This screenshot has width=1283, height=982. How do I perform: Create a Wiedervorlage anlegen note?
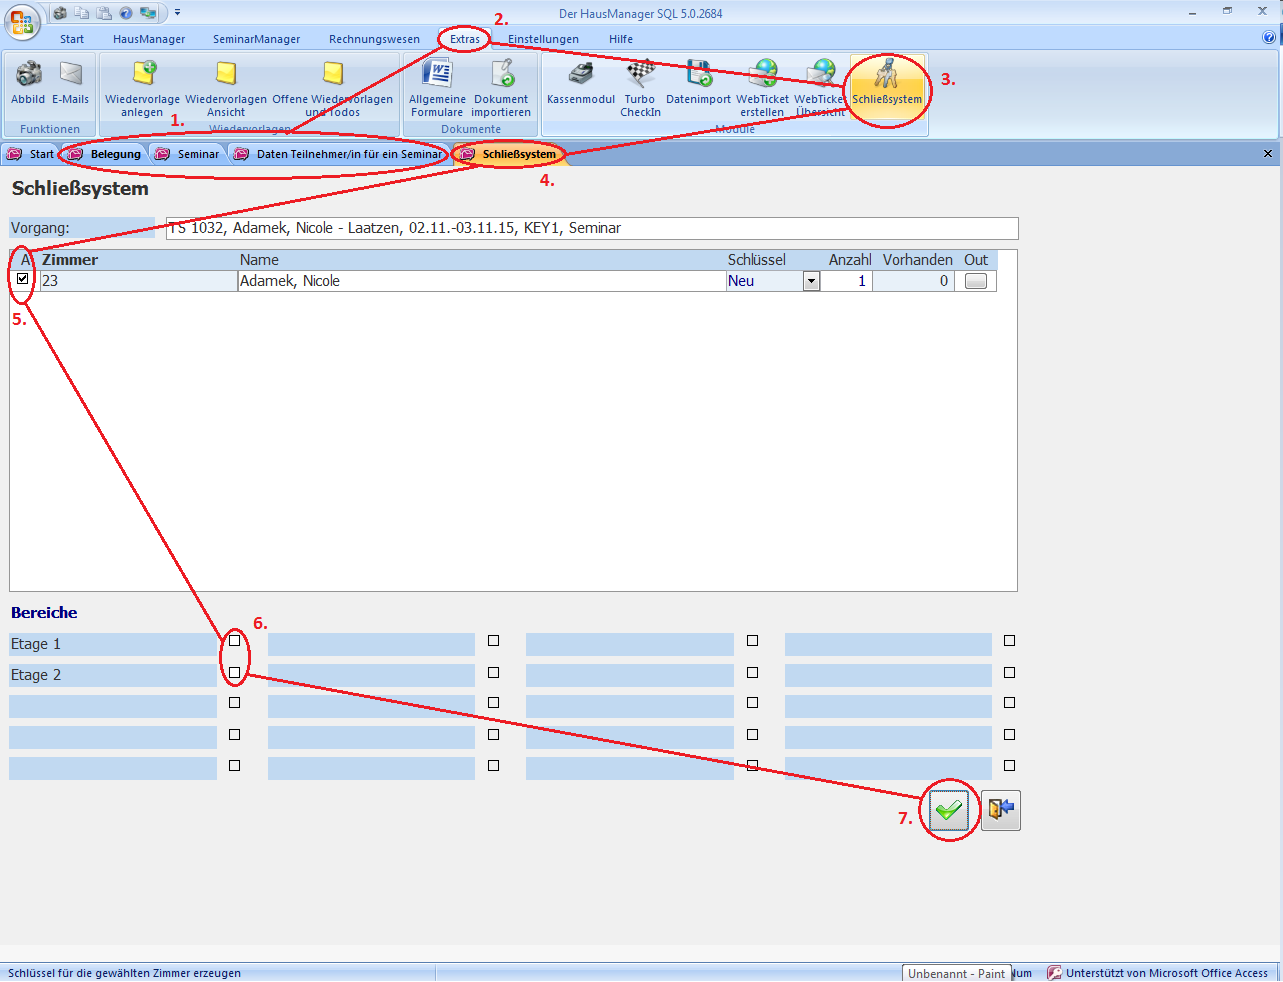[143, 75]
